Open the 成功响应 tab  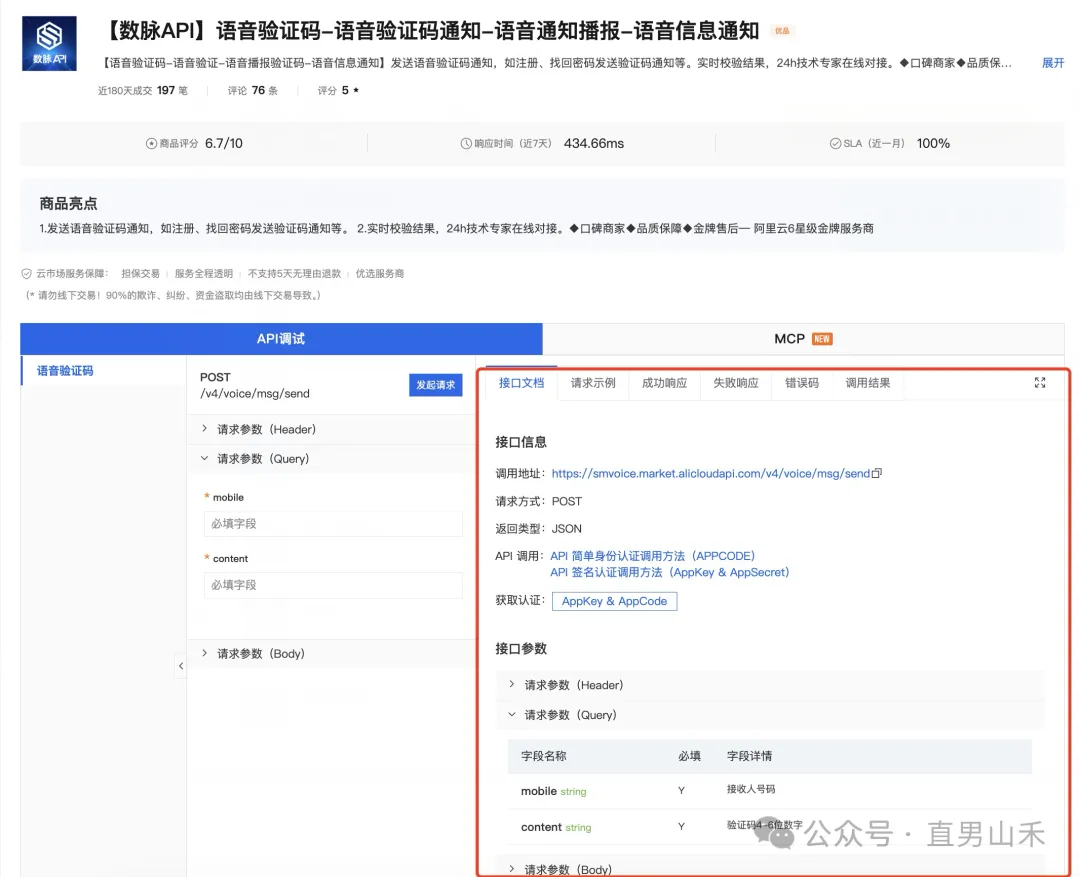pos(665,383)
